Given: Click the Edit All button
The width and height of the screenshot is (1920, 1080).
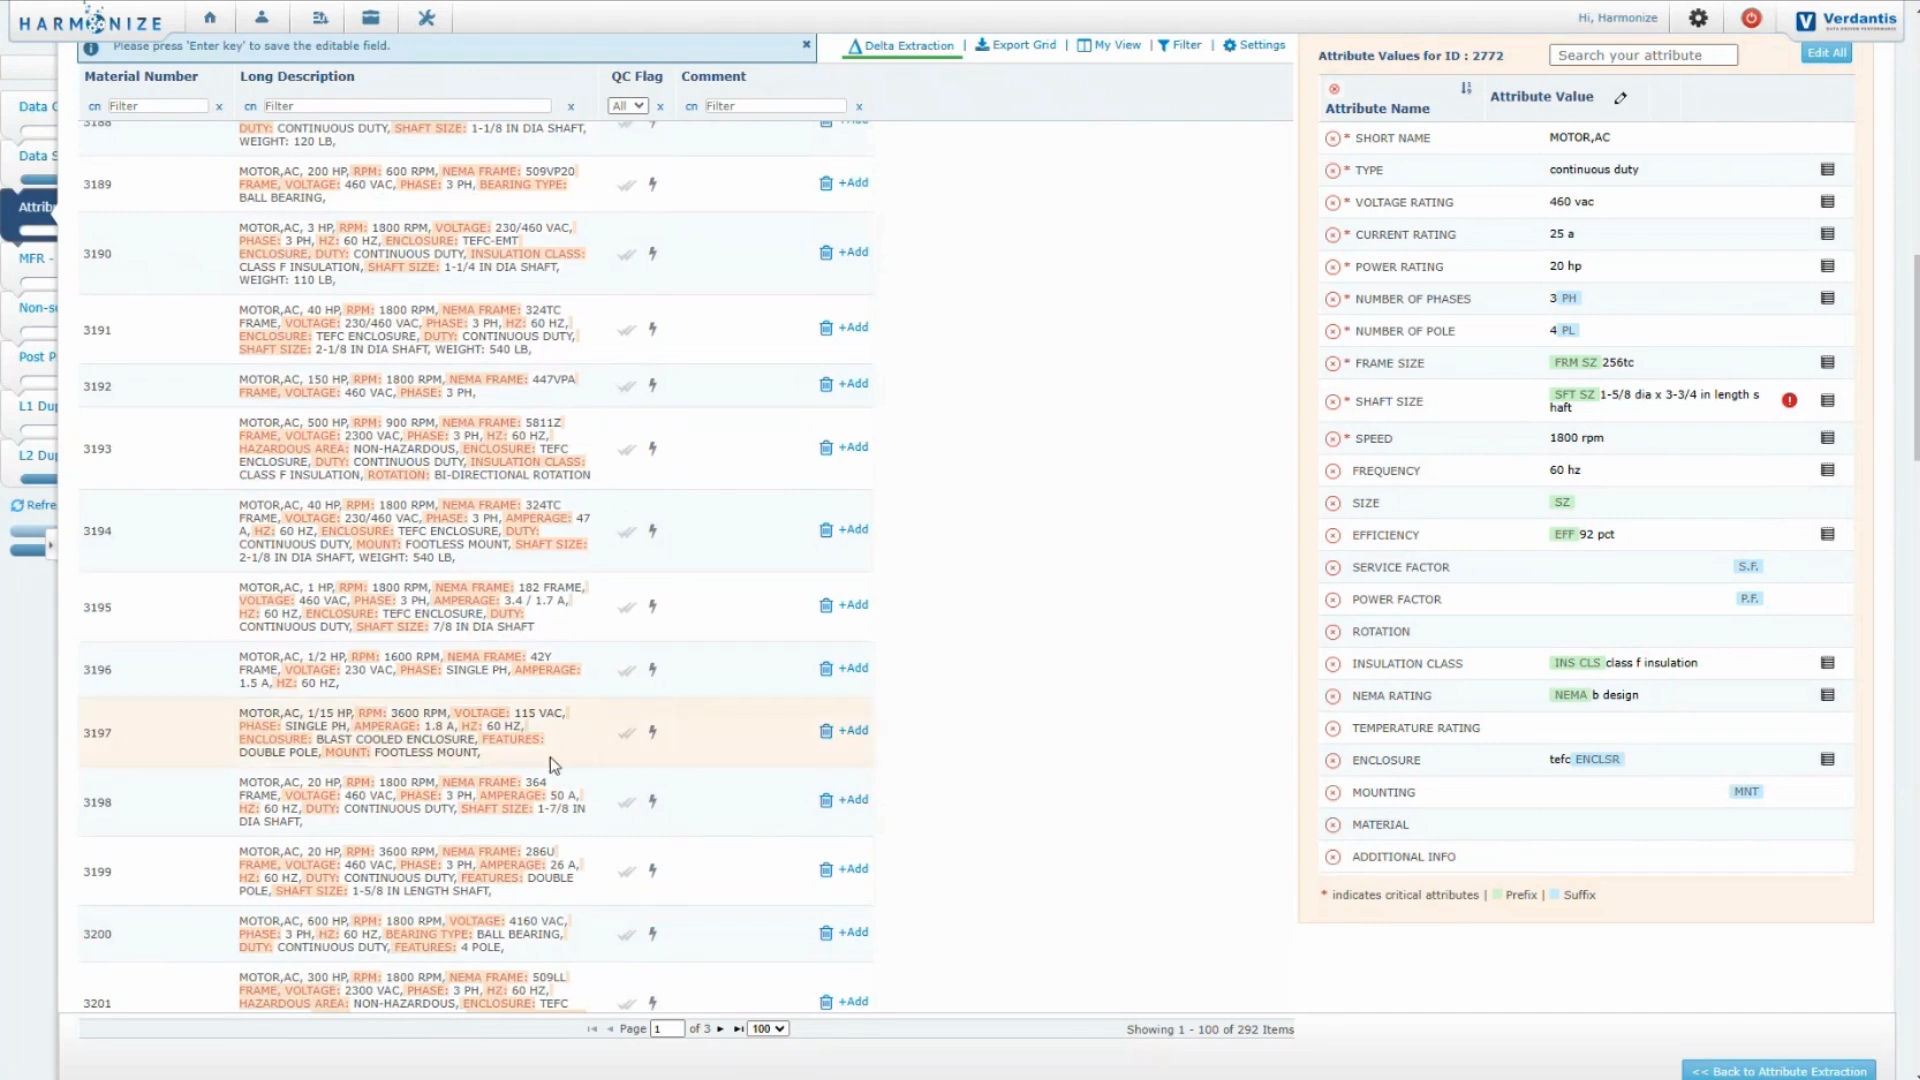Looking at the screenshot, I should (1826, 53).
